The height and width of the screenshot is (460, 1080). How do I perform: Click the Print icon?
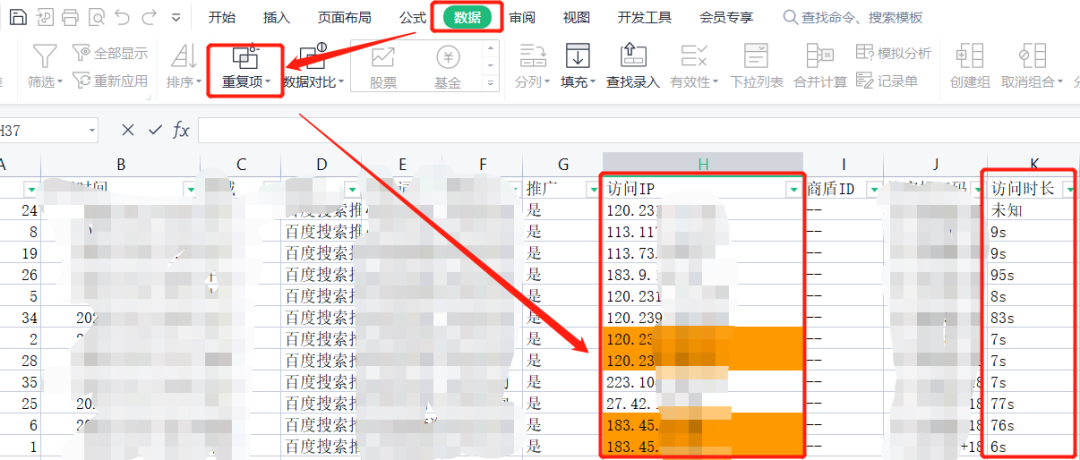(x=70, y=17)
